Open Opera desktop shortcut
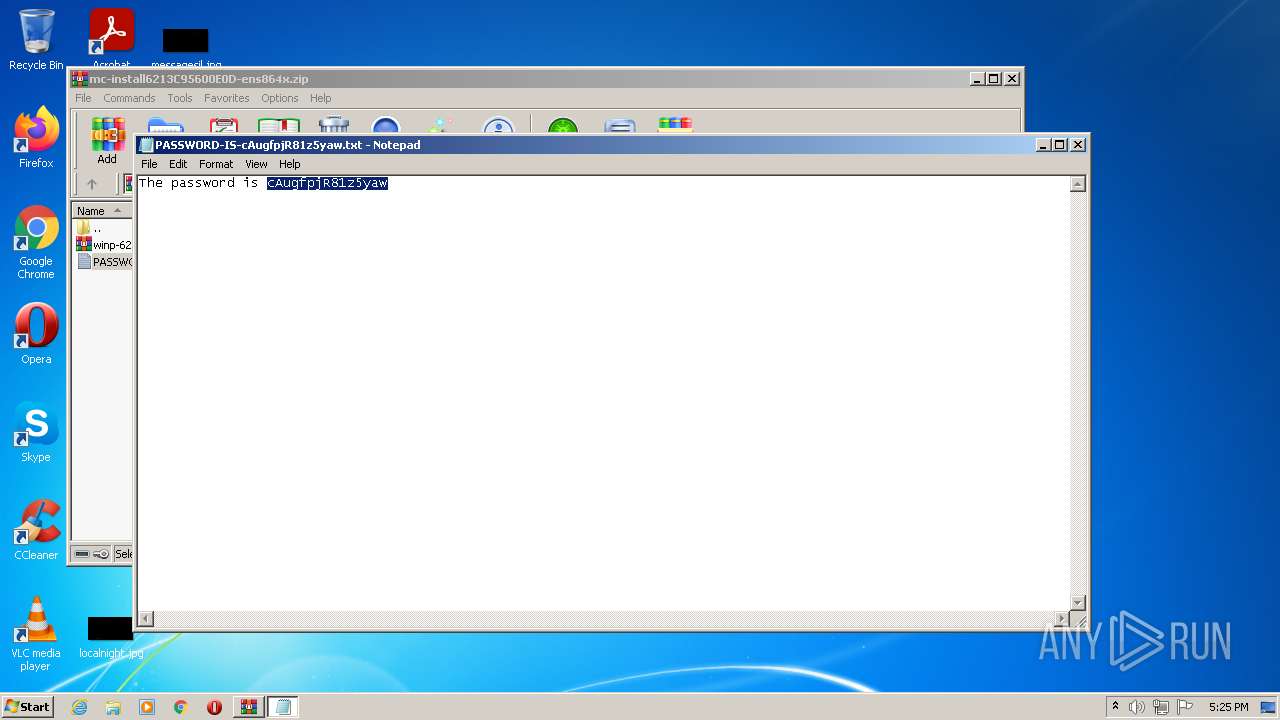The image size is (1280, 720). tap(36, 334)
